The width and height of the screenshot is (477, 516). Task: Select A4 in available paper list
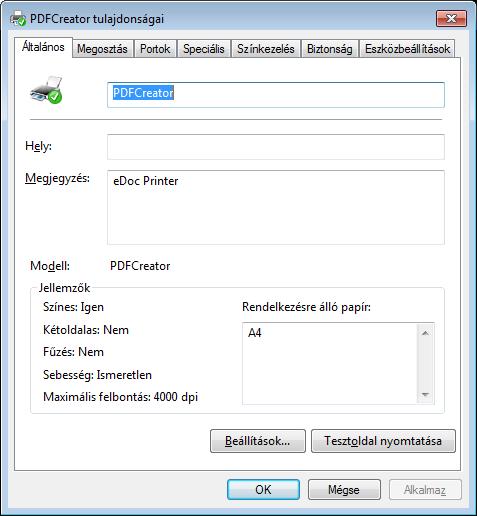click(x=255, y=333)
